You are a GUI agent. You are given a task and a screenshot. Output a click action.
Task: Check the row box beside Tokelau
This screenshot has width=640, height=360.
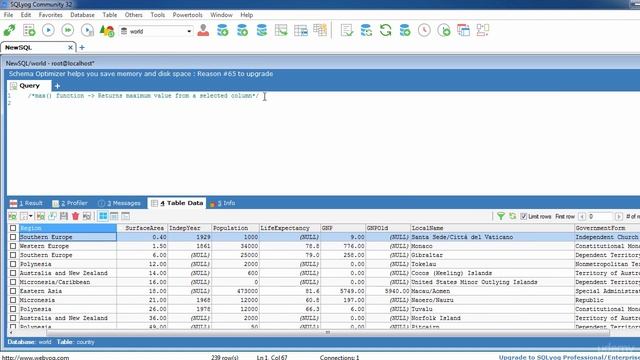[13, 264]
